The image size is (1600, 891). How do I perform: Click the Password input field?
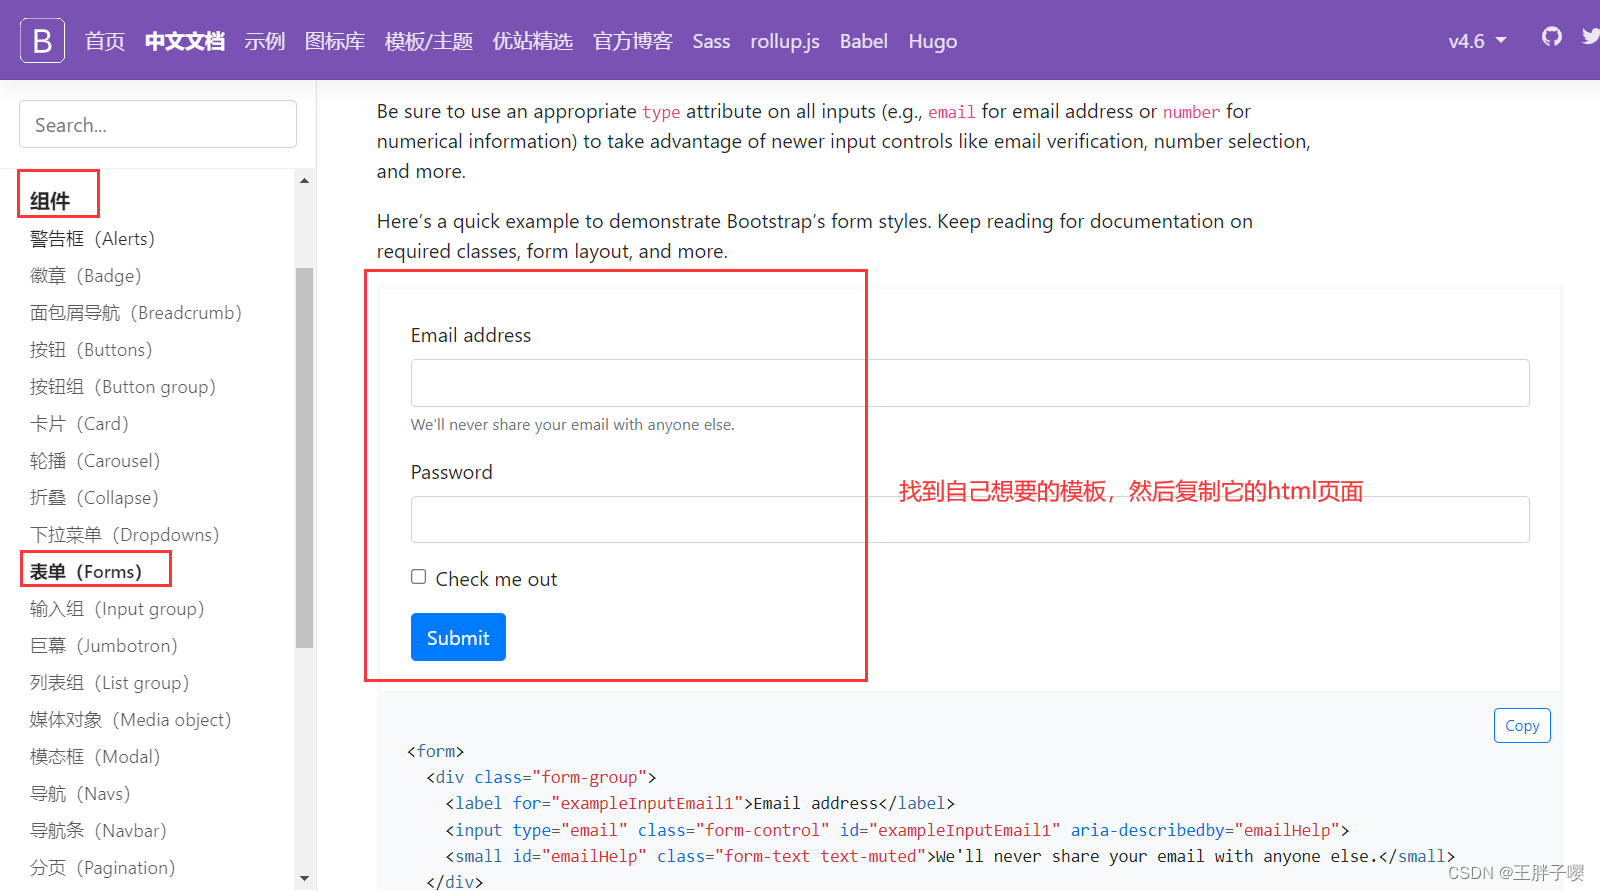[x=970, y=519]
